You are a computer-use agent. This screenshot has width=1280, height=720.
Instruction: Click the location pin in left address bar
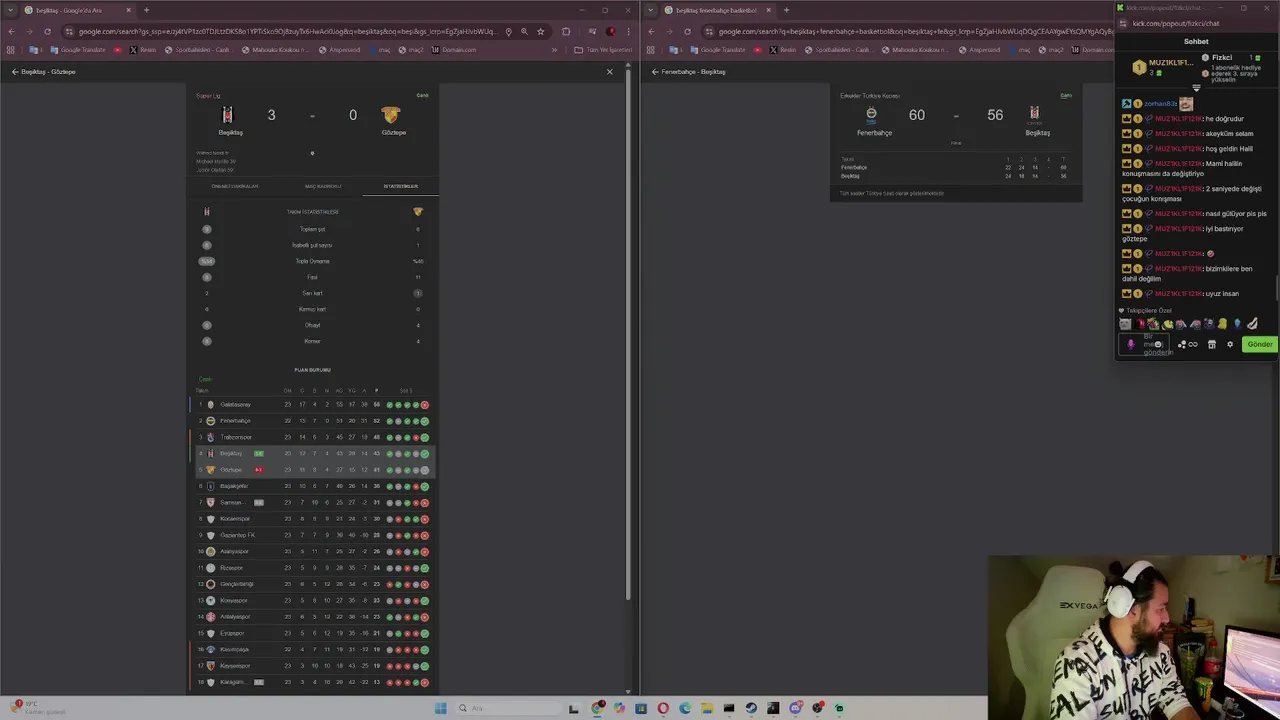click(x=508, y=31)
